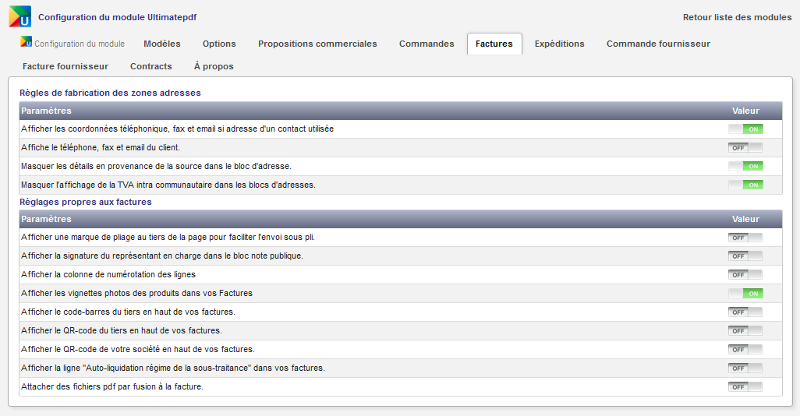Turn off masking of TVA intra communautaire
The width and height of the screenshot is (800, 416).
click(x=745, y=185)
